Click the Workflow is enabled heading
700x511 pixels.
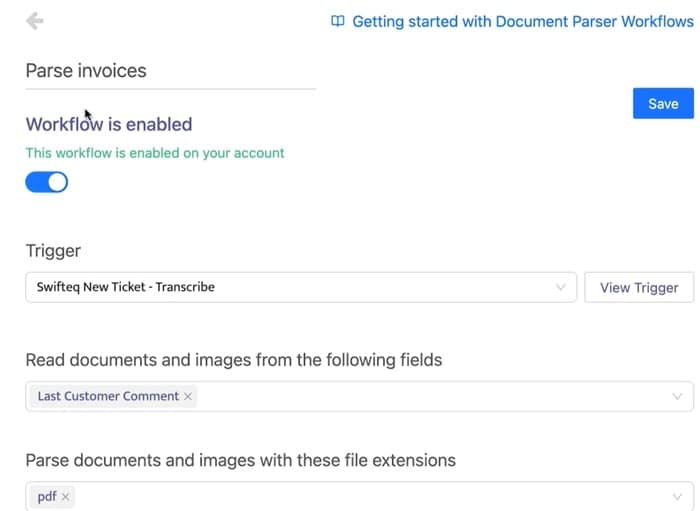point(109,125)
